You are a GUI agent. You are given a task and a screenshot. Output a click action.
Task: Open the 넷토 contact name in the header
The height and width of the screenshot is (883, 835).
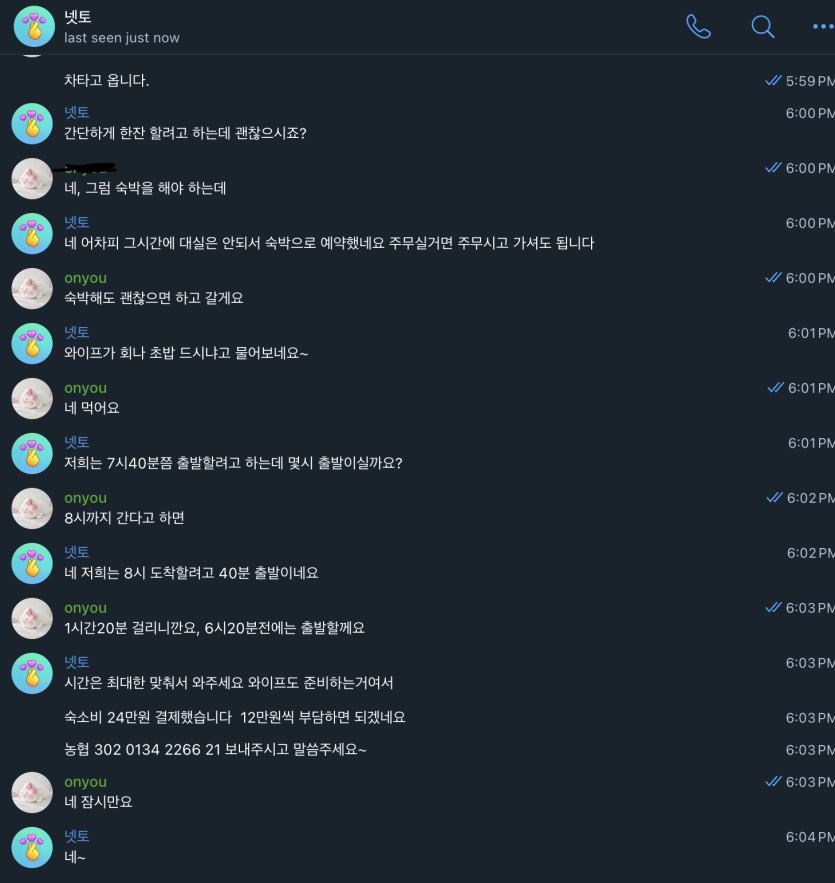point(78,17)
